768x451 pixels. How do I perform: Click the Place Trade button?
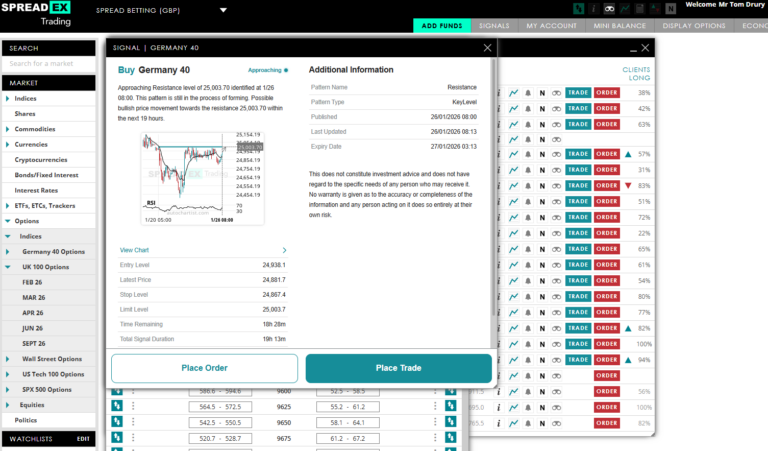point(398,368)
